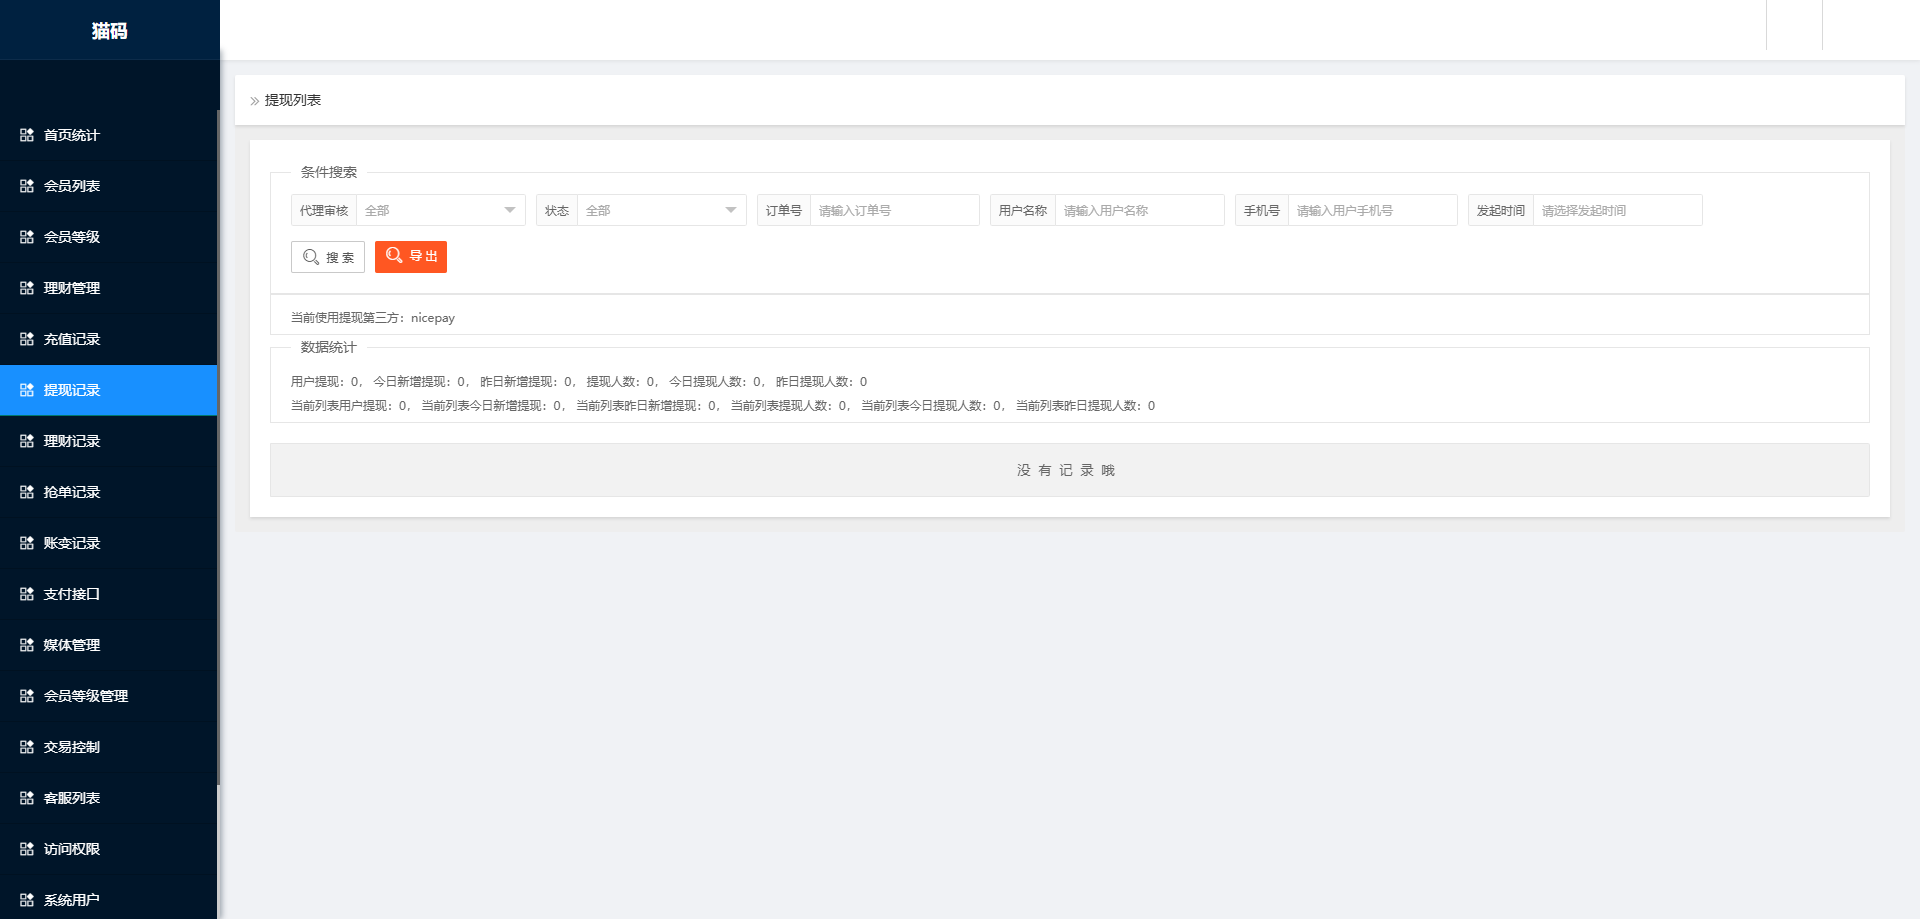Focus the 请输入用户手机号 field
Image resolution: width=1920 pixels, height=919 pixels.
[x=1371, y=210]
